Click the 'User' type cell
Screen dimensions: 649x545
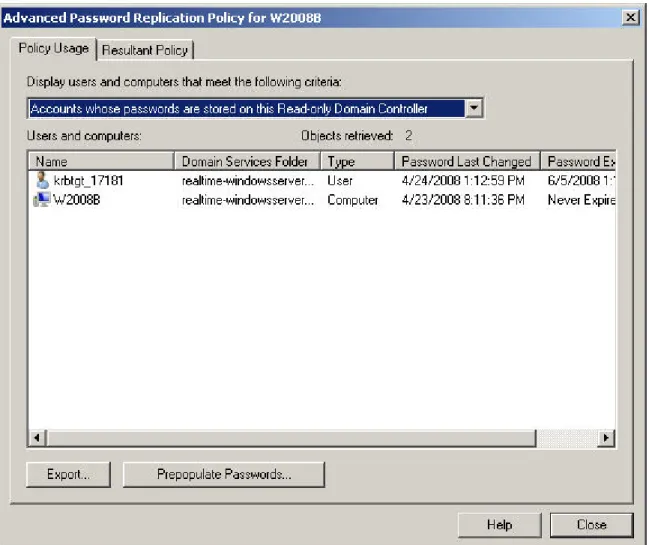point(340,181)
